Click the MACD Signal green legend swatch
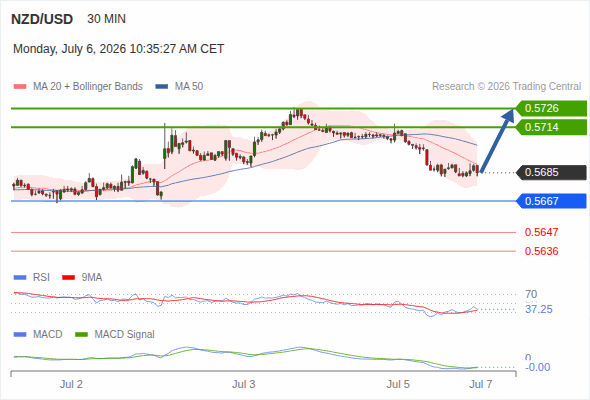The width and height of the screenshot is (590, 400). (81, 335)
